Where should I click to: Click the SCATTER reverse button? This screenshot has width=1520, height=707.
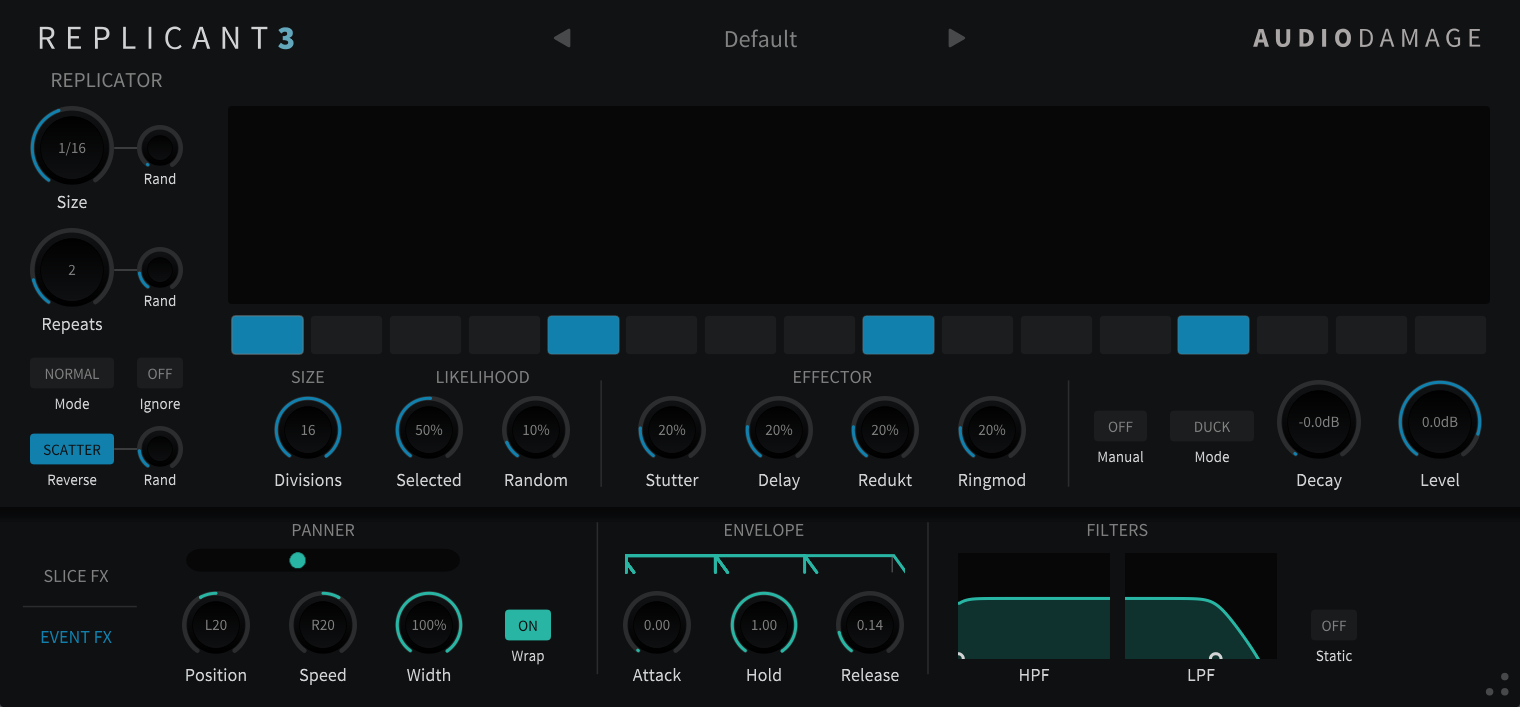click(72, 450)
